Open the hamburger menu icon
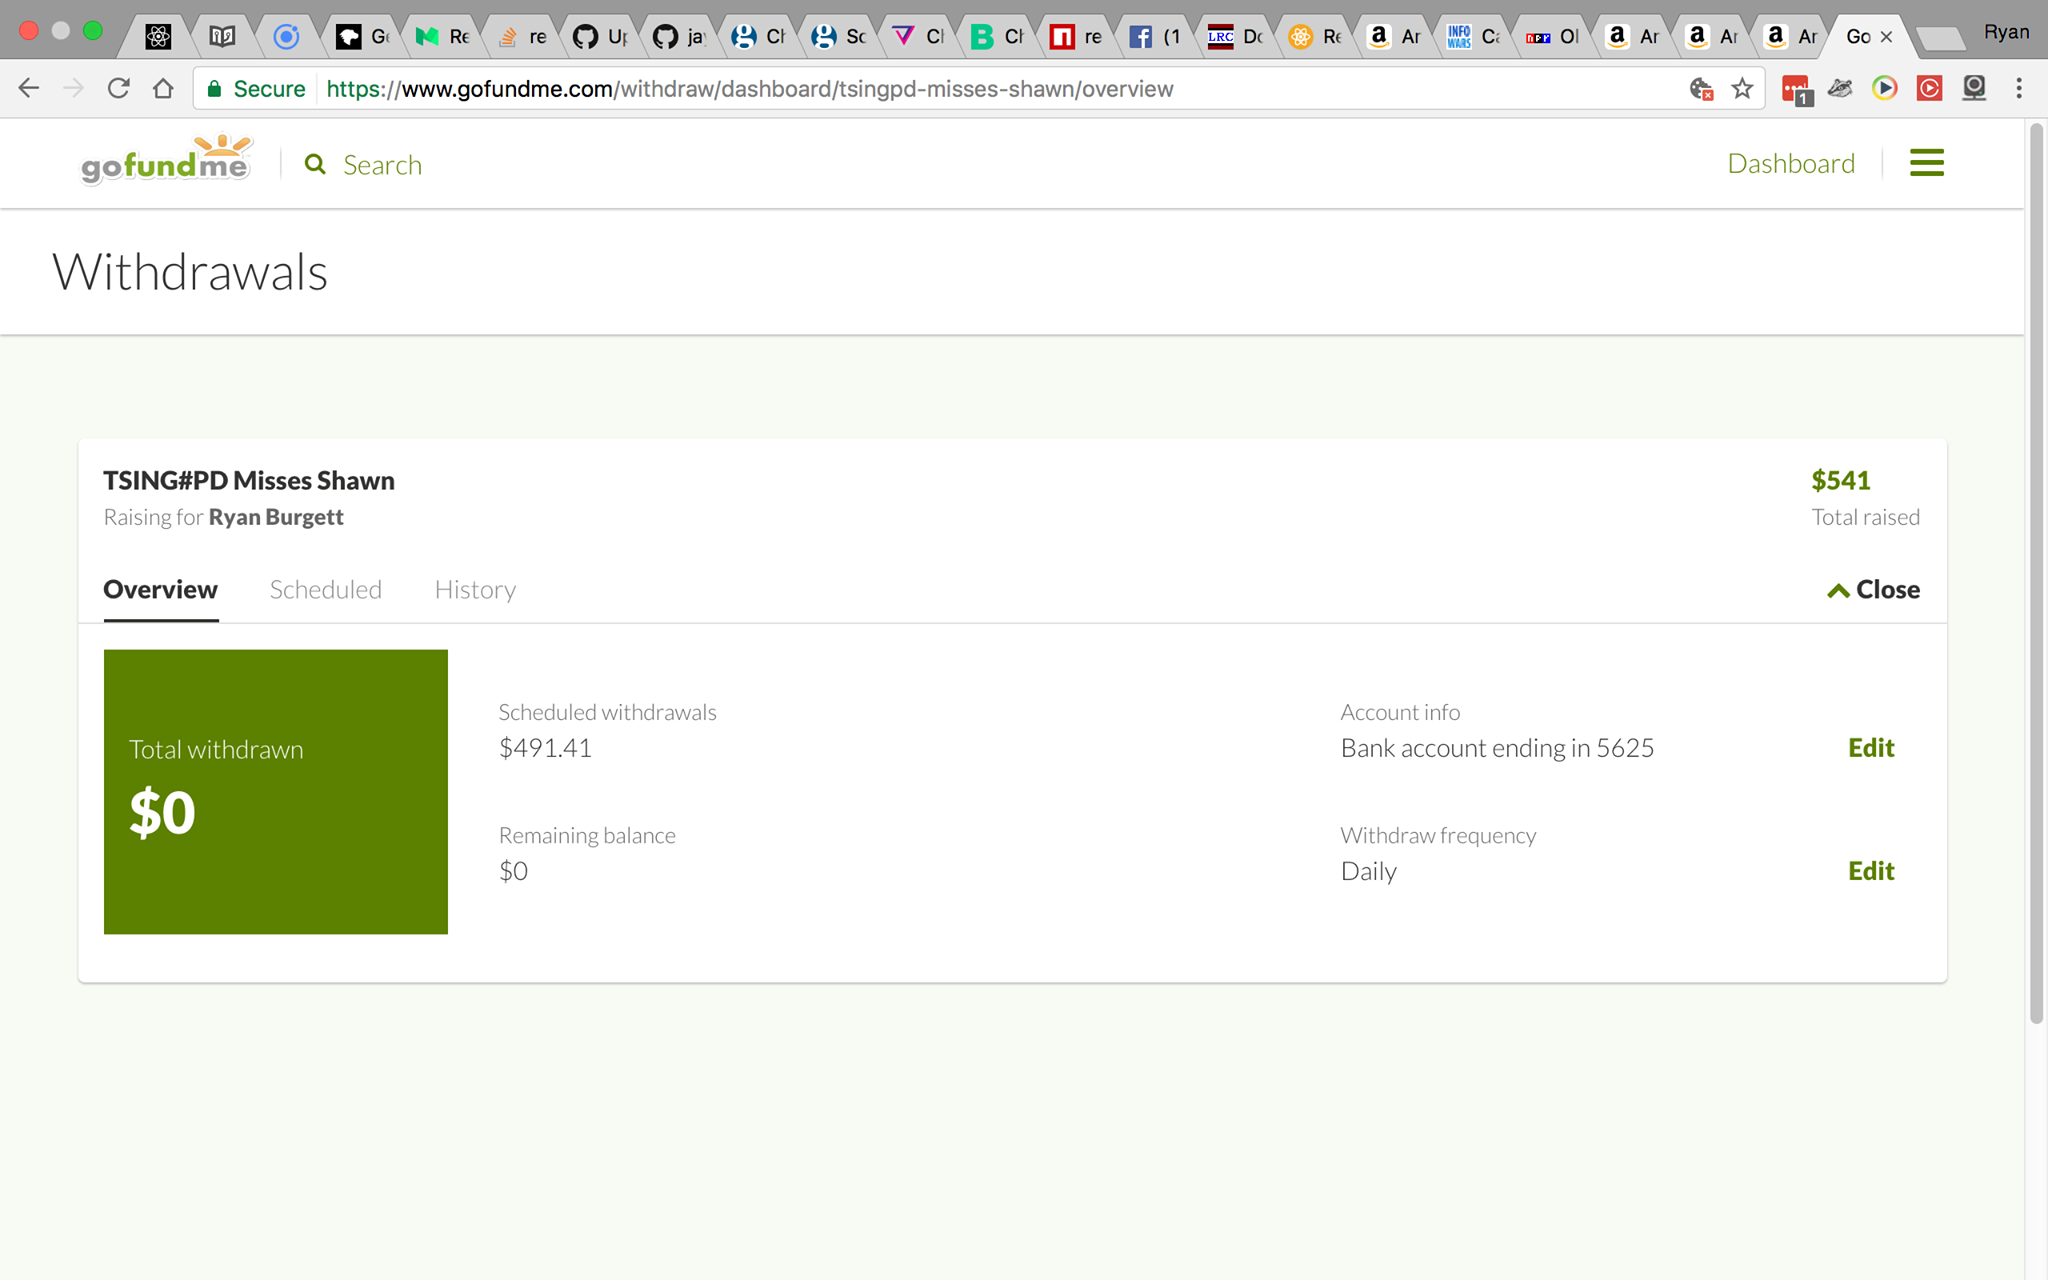This screenshot has width=2048, height=1280. [x=1926, y=163]
